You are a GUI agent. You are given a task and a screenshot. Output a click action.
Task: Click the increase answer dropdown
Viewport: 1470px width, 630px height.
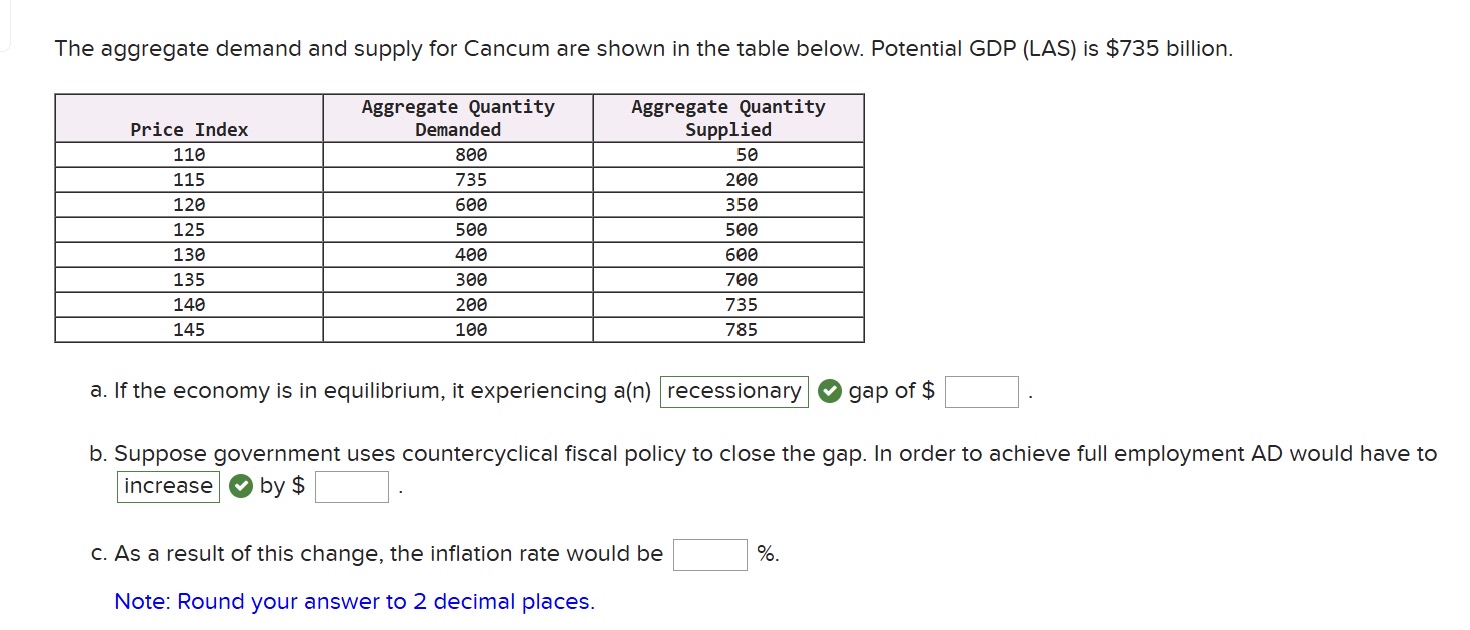tap(168, 486)
